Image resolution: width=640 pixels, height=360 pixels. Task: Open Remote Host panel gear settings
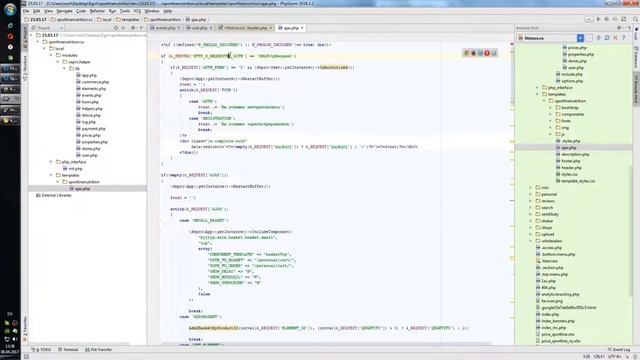tap(619, 28)
